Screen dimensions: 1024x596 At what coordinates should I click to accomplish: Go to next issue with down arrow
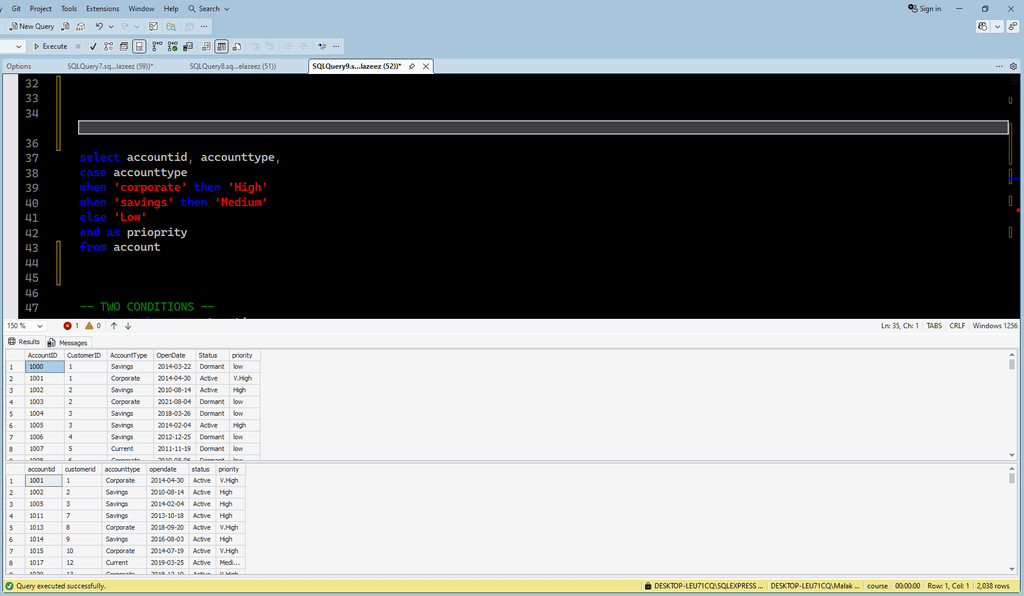click(128, 326)
